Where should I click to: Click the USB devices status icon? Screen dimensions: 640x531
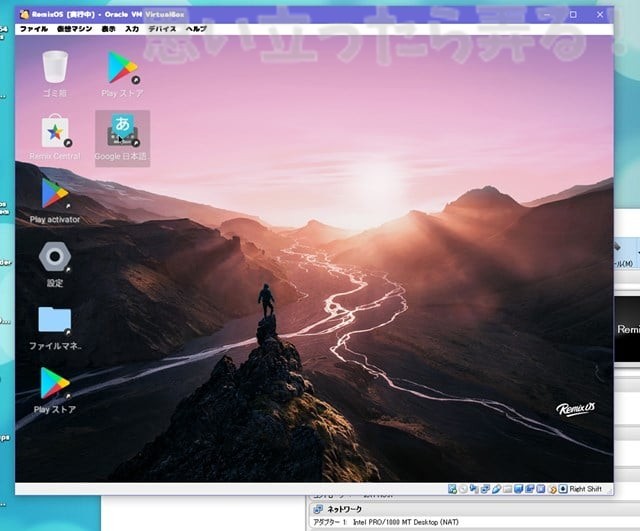point(496,489)
